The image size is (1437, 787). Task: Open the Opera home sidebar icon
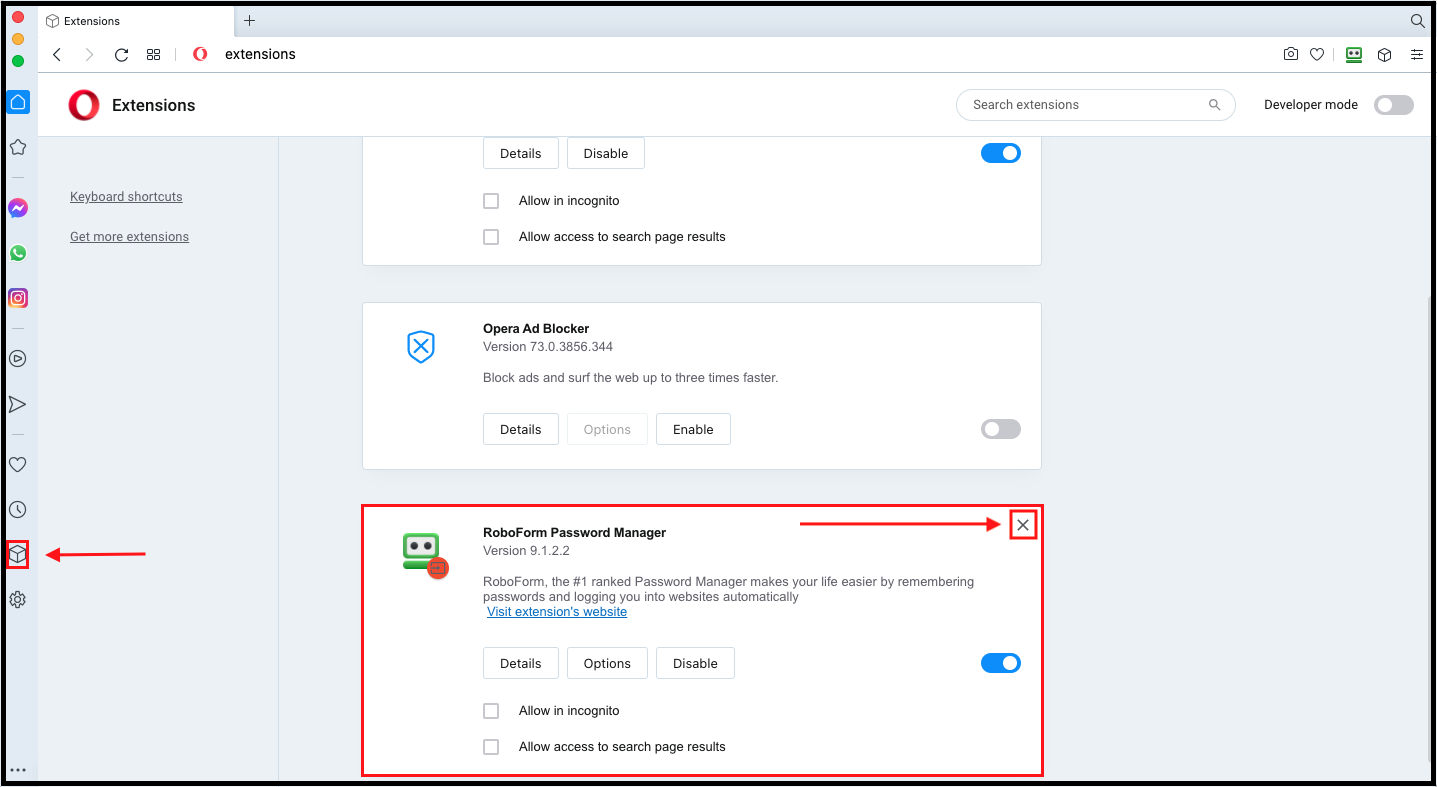[18, 102]
